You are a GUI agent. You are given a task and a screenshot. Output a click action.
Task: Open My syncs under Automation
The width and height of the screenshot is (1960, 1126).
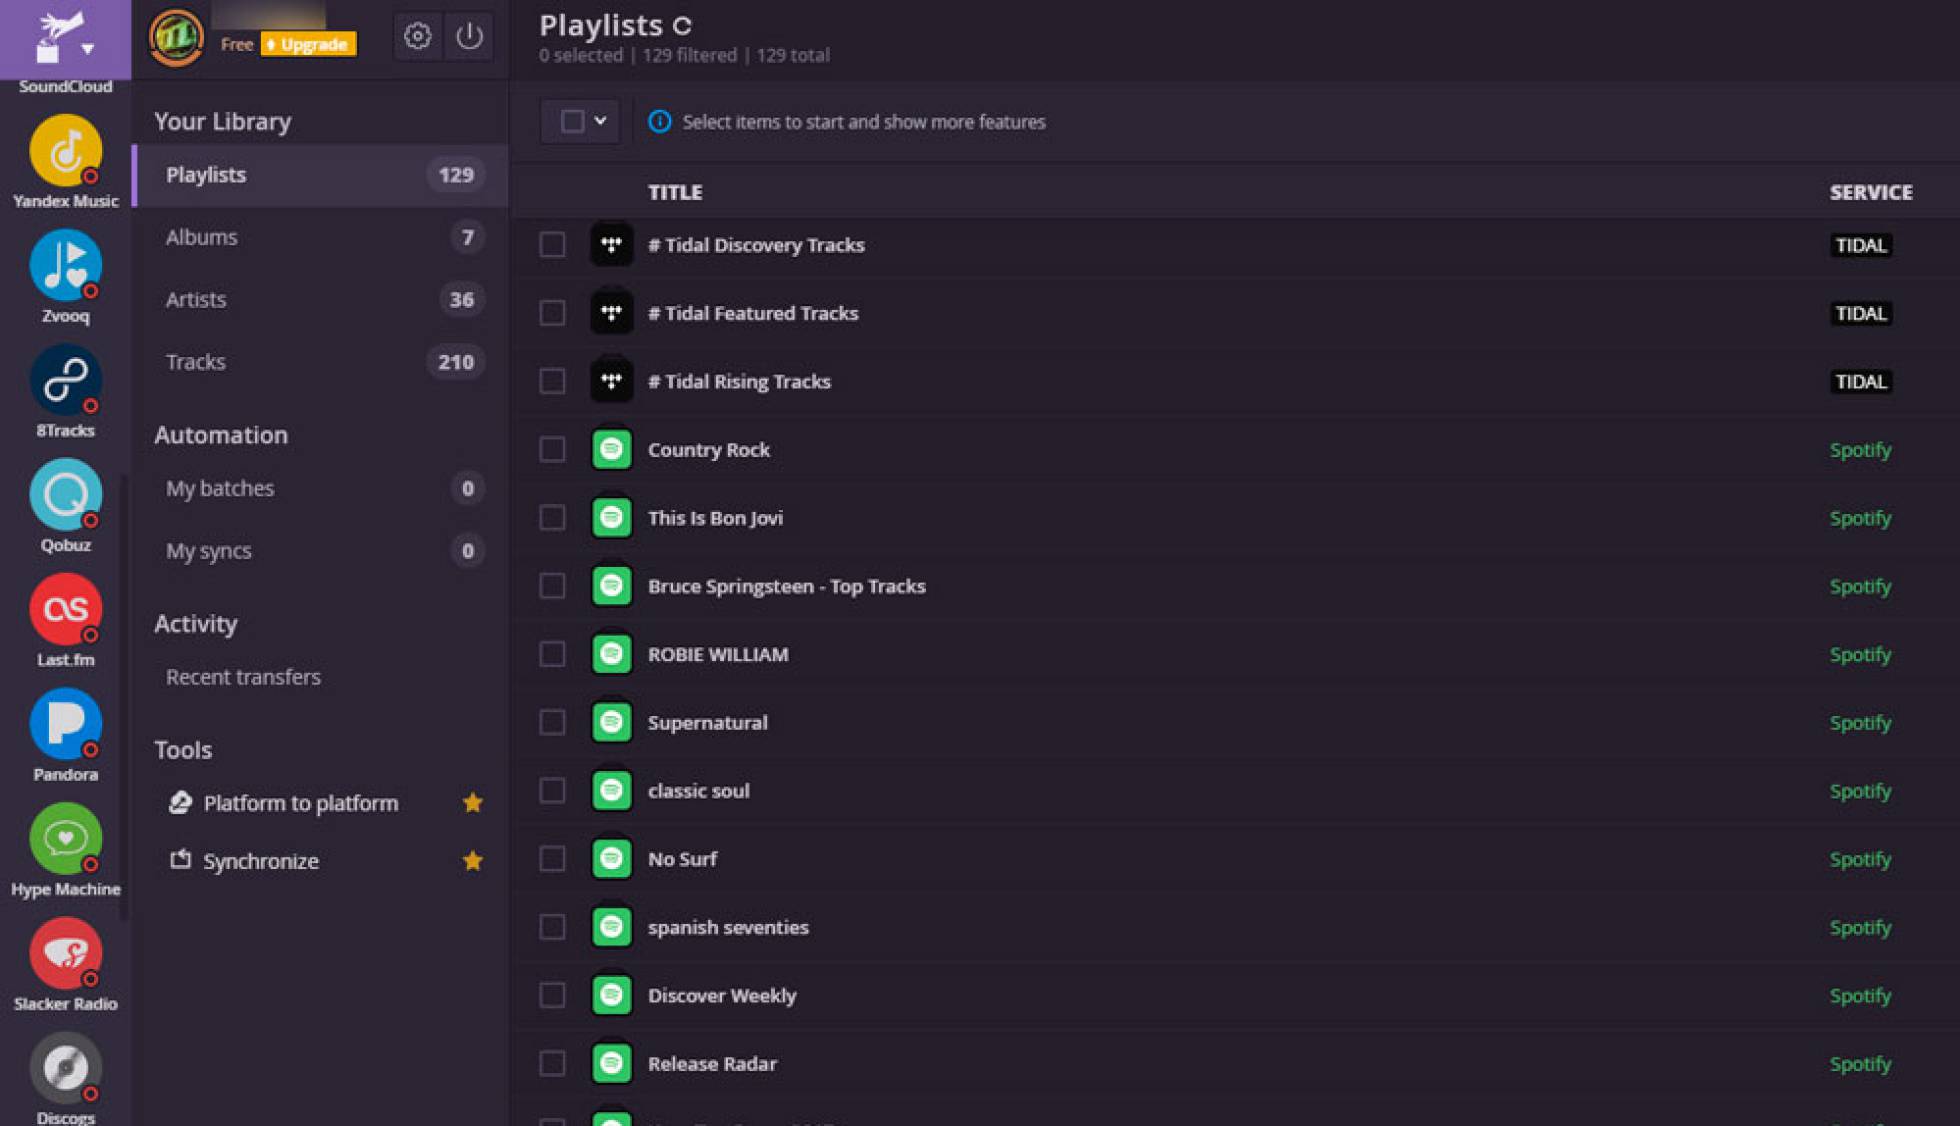click(x=320, y=551)
